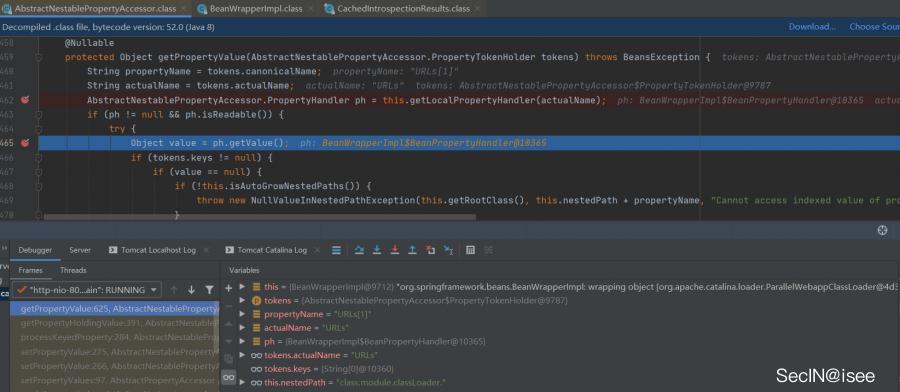Click the Download... sources link
Screen dimensions: 900x392
[x=812, y=27]
